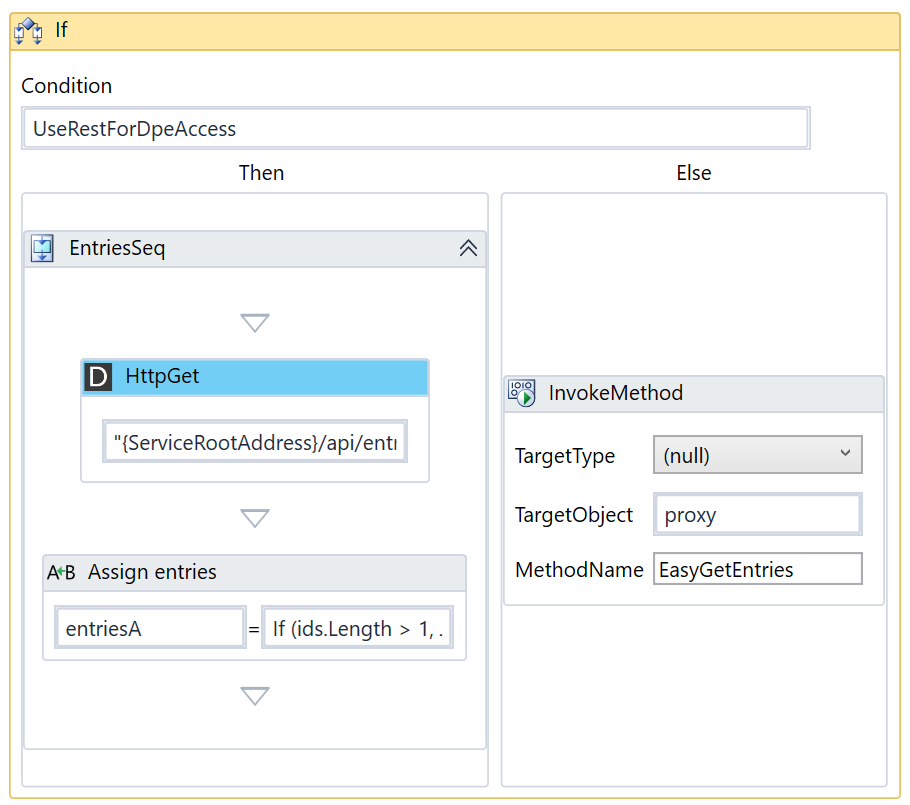This screenshot has width=910, height=805.
Task: Open the TargetType dropdown
Action: [757, 455]
